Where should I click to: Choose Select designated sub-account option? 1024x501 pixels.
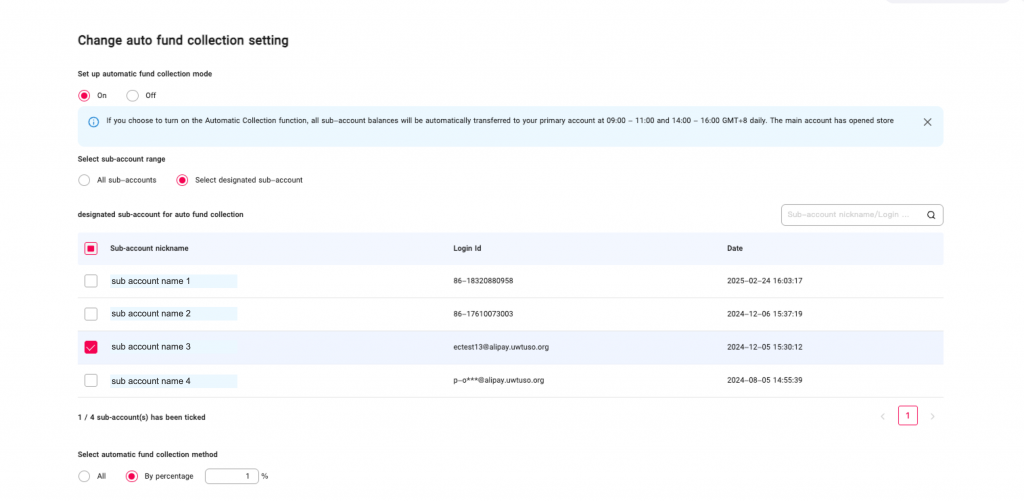point(182,180)
